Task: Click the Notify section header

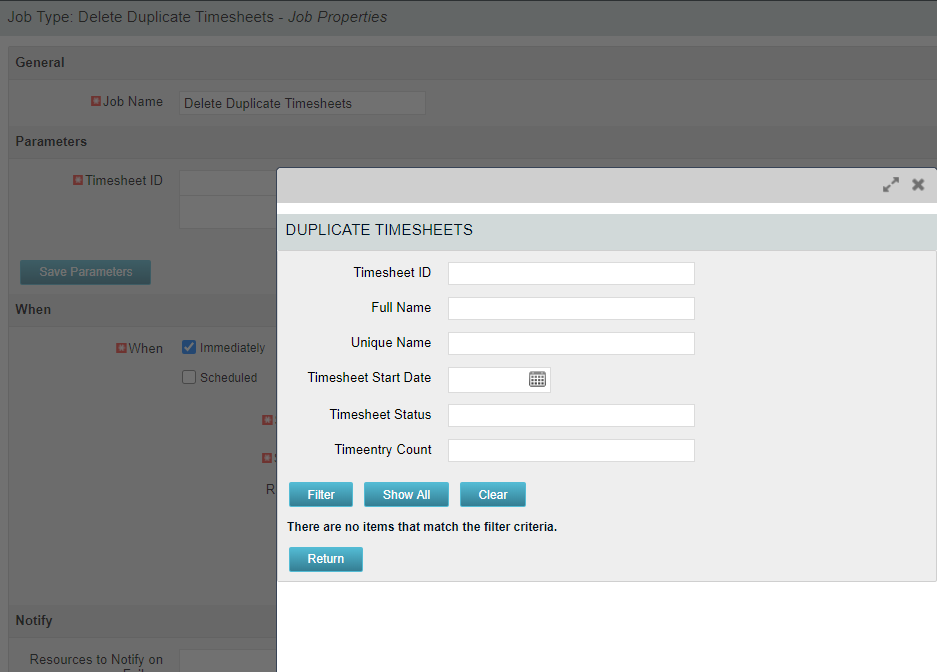Action: pos(34,621)
